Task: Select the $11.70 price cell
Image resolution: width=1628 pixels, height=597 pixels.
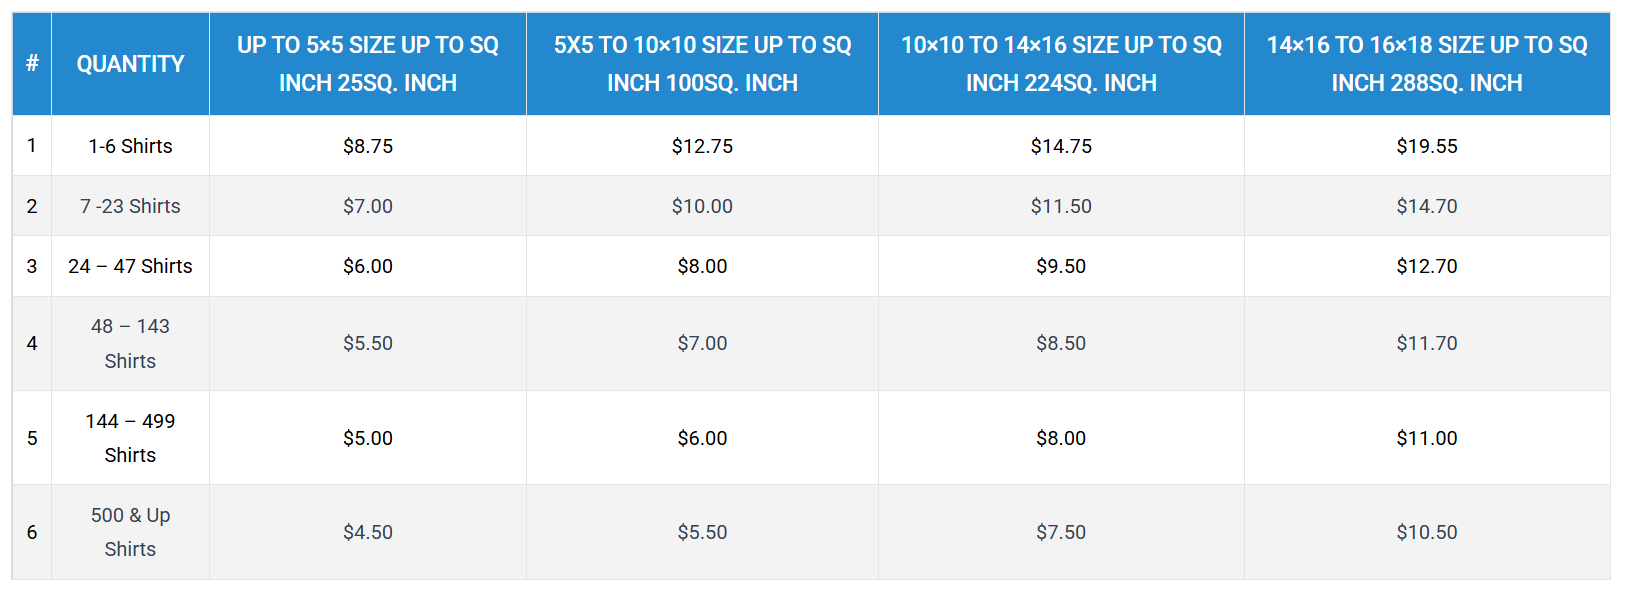Action: [x=1427, y=343]
